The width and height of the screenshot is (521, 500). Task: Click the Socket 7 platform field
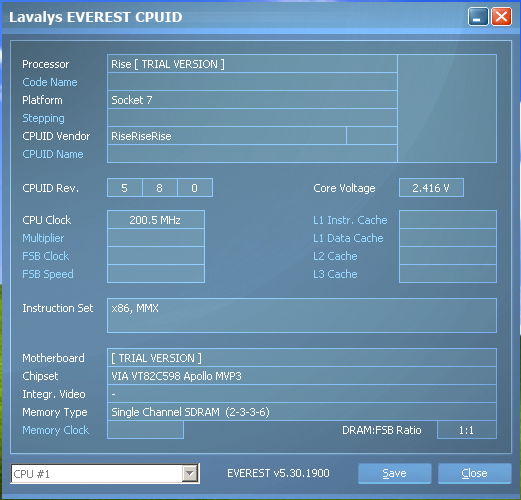[252, 100]
